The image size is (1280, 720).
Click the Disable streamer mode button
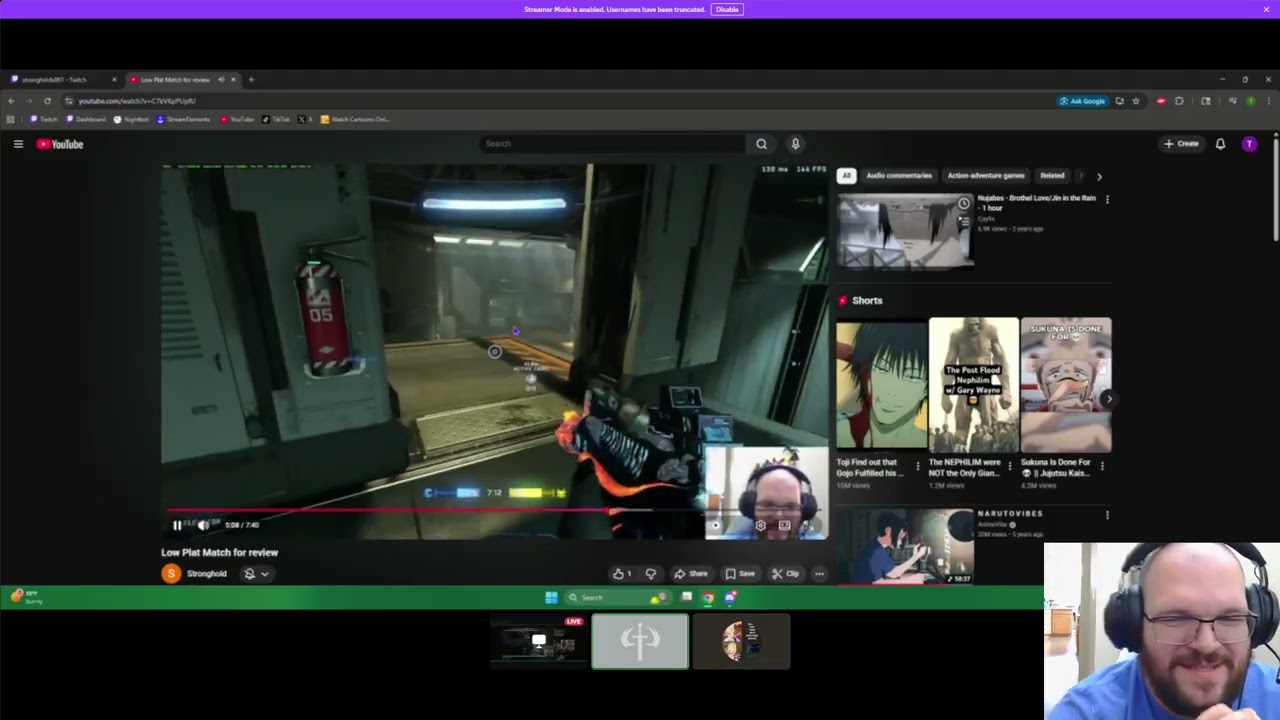pyautogui.click(x=727, y=9)
